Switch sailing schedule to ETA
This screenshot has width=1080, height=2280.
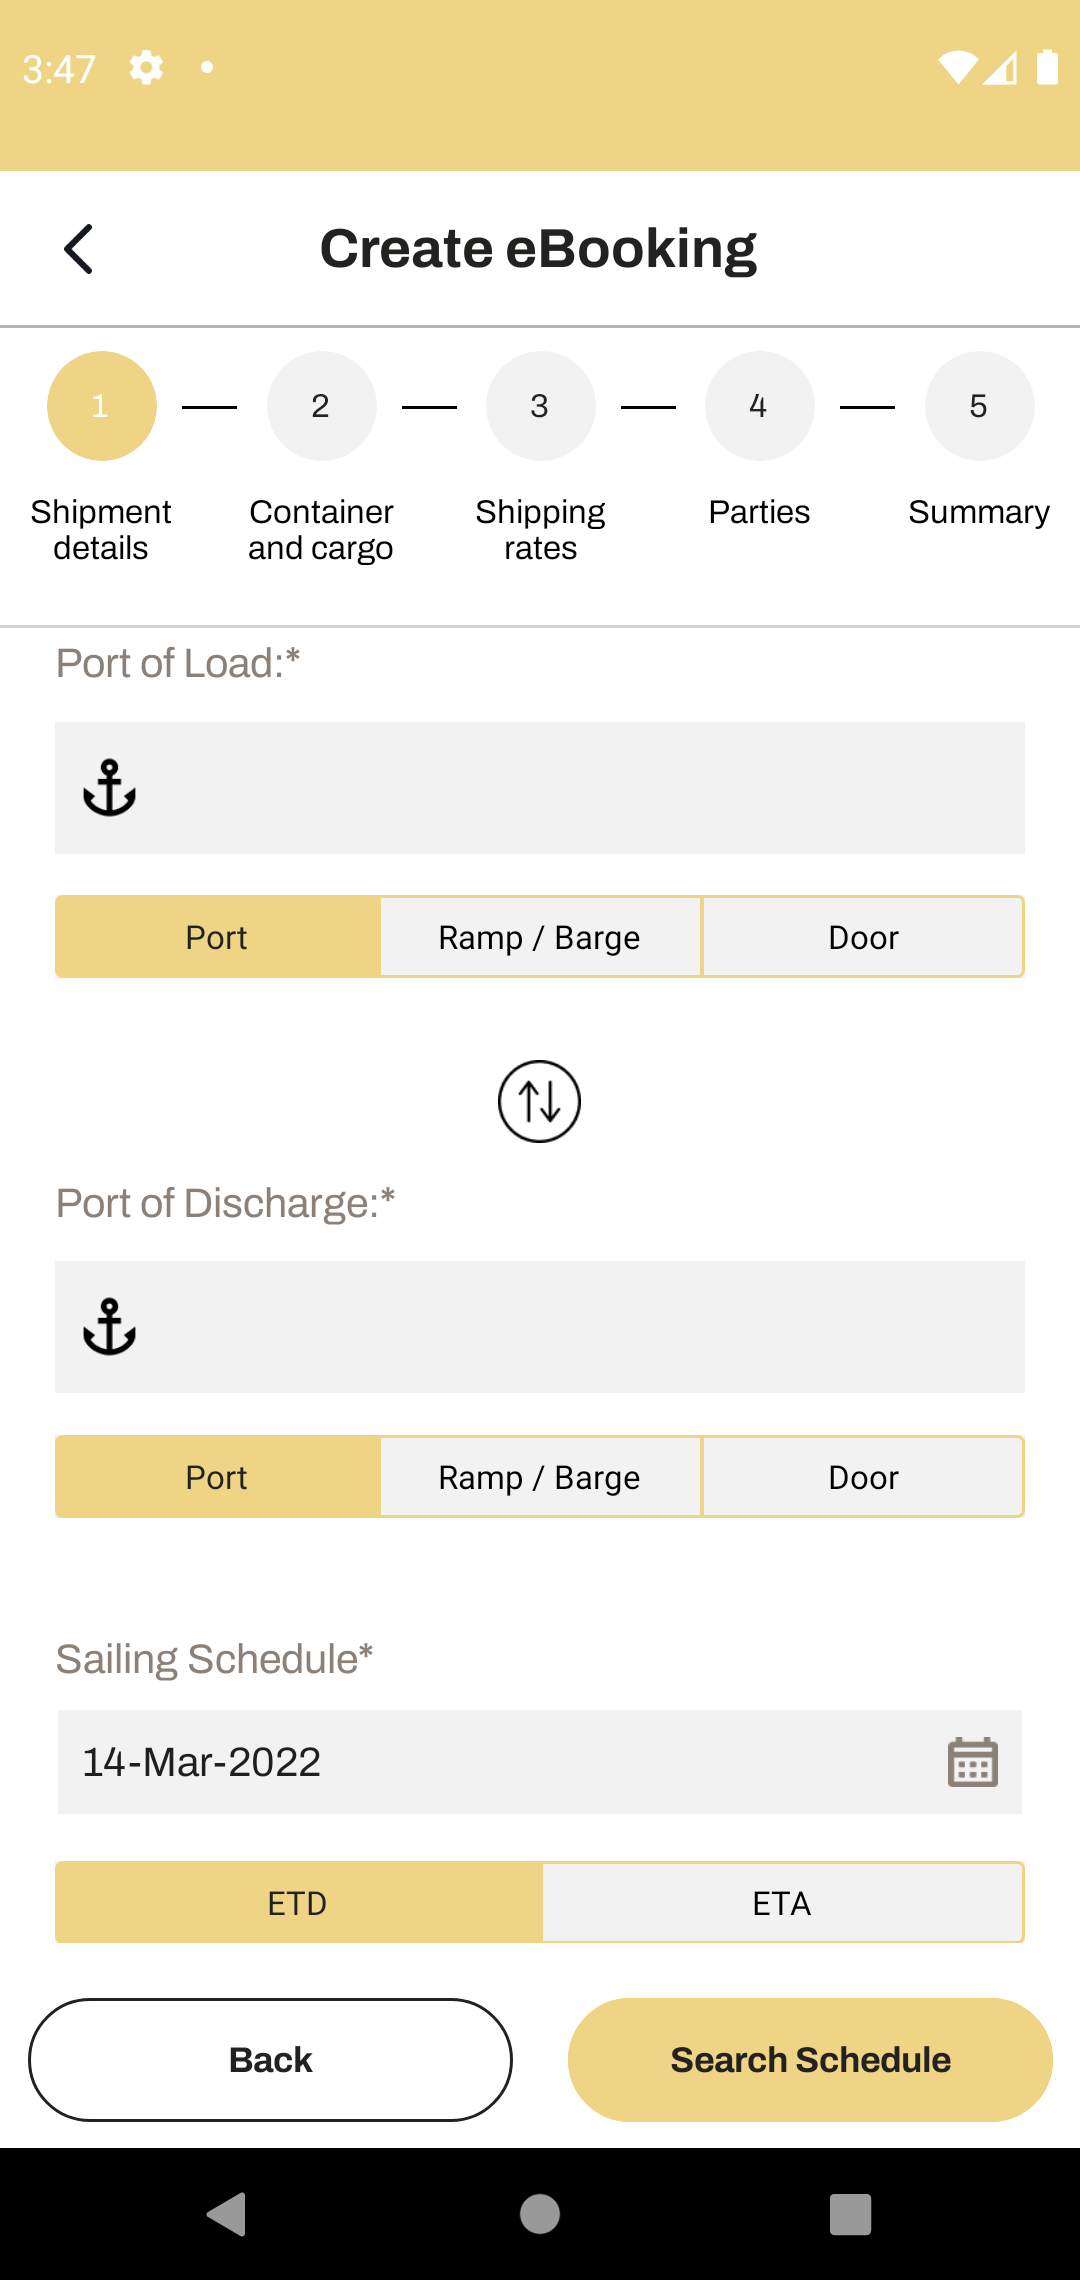782,1902
